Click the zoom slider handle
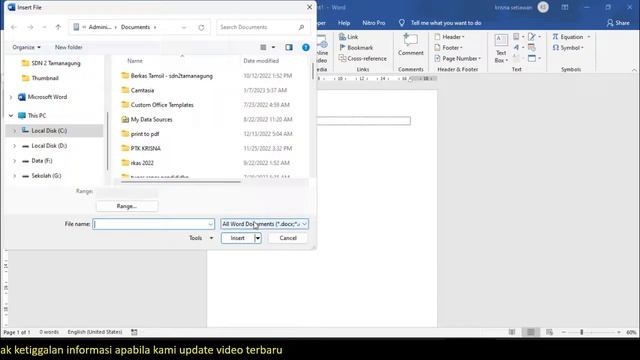This screenshot has height=360, width=640. [x=582, y=332]
